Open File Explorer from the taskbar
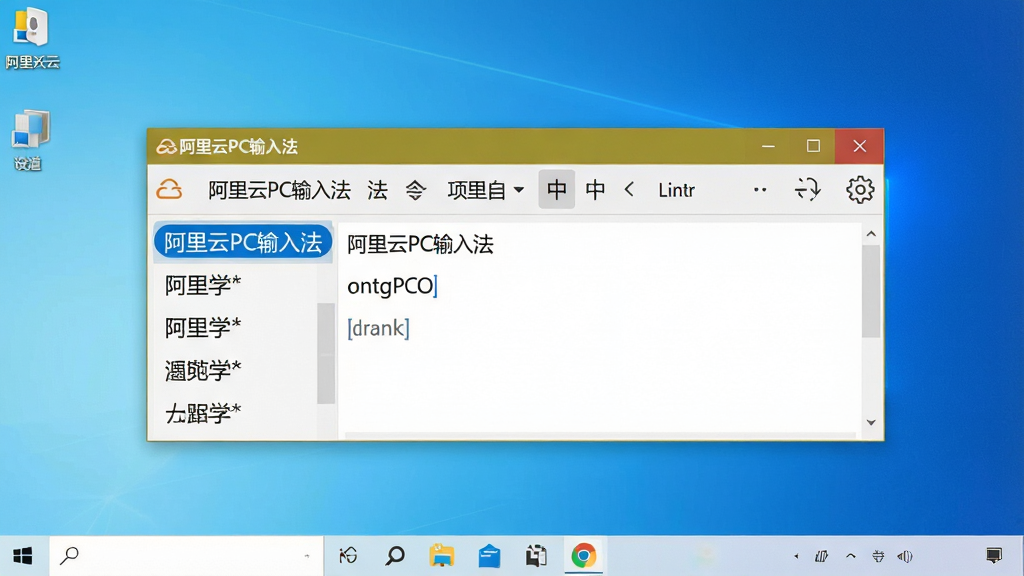Screen dimensions: 1024x576 tap(441, 556)
